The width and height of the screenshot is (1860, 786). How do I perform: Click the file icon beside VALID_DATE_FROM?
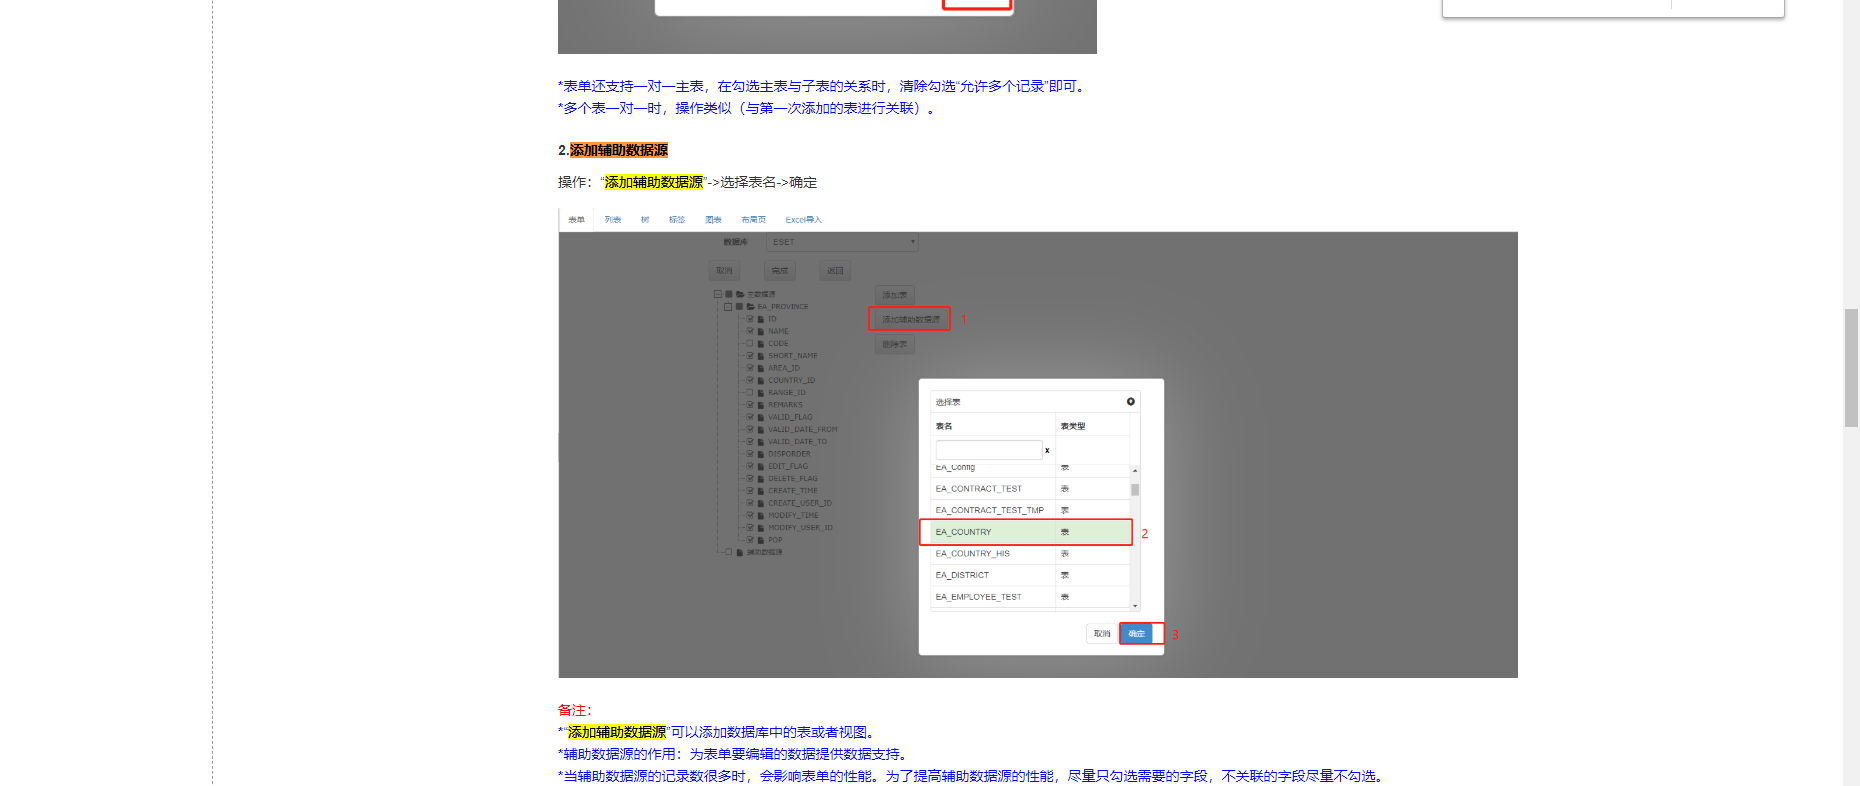[761, 430]
